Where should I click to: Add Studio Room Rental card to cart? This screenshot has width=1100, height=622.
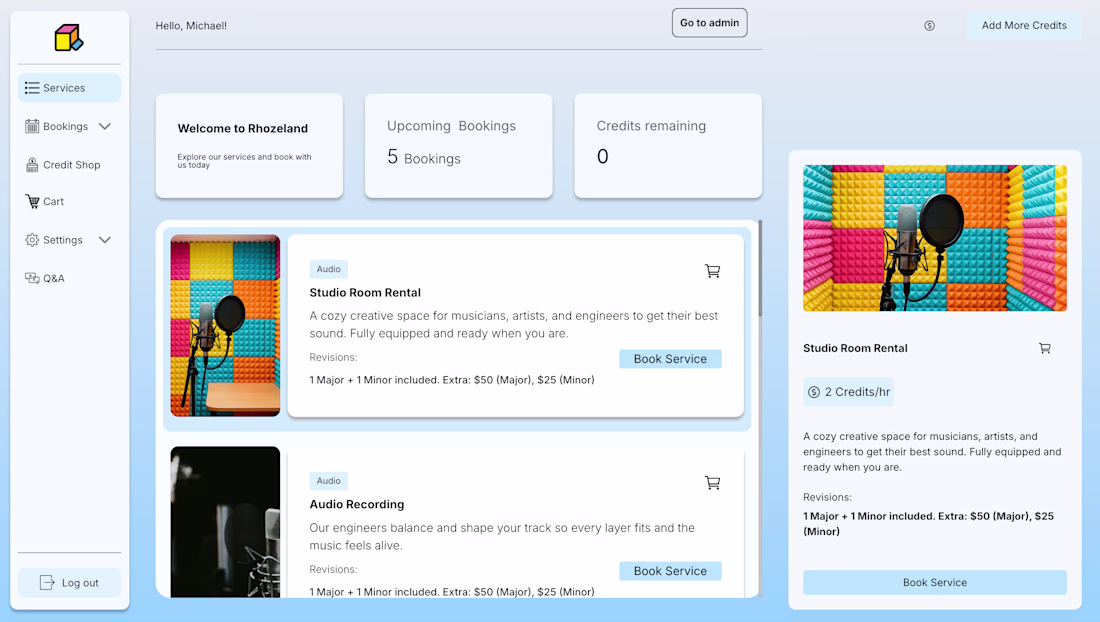(712, 271)
